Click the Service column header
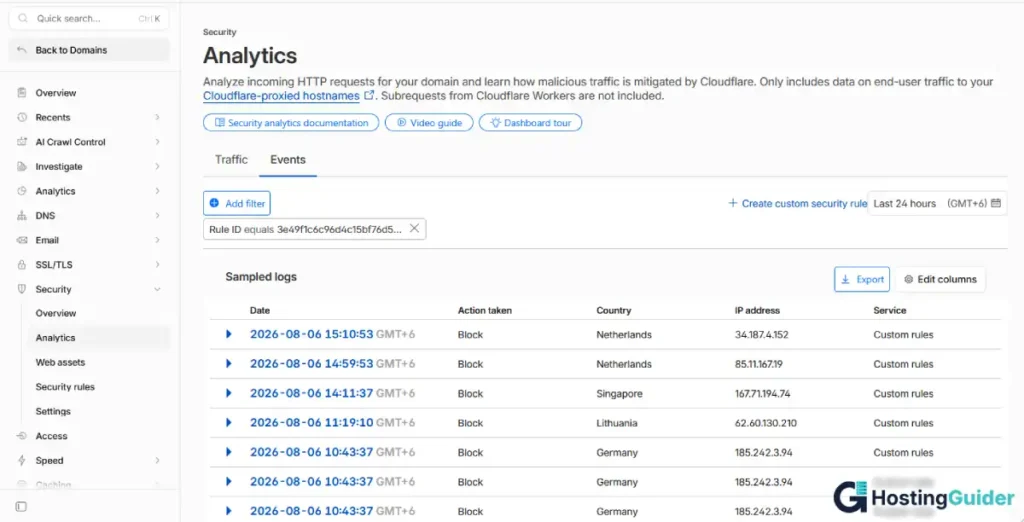1024x522 pixels. pyautogui.click(x=889, y=310)
